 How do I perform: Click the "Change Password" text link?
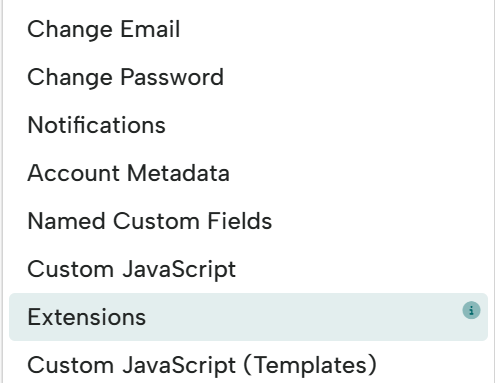(125, 77)
